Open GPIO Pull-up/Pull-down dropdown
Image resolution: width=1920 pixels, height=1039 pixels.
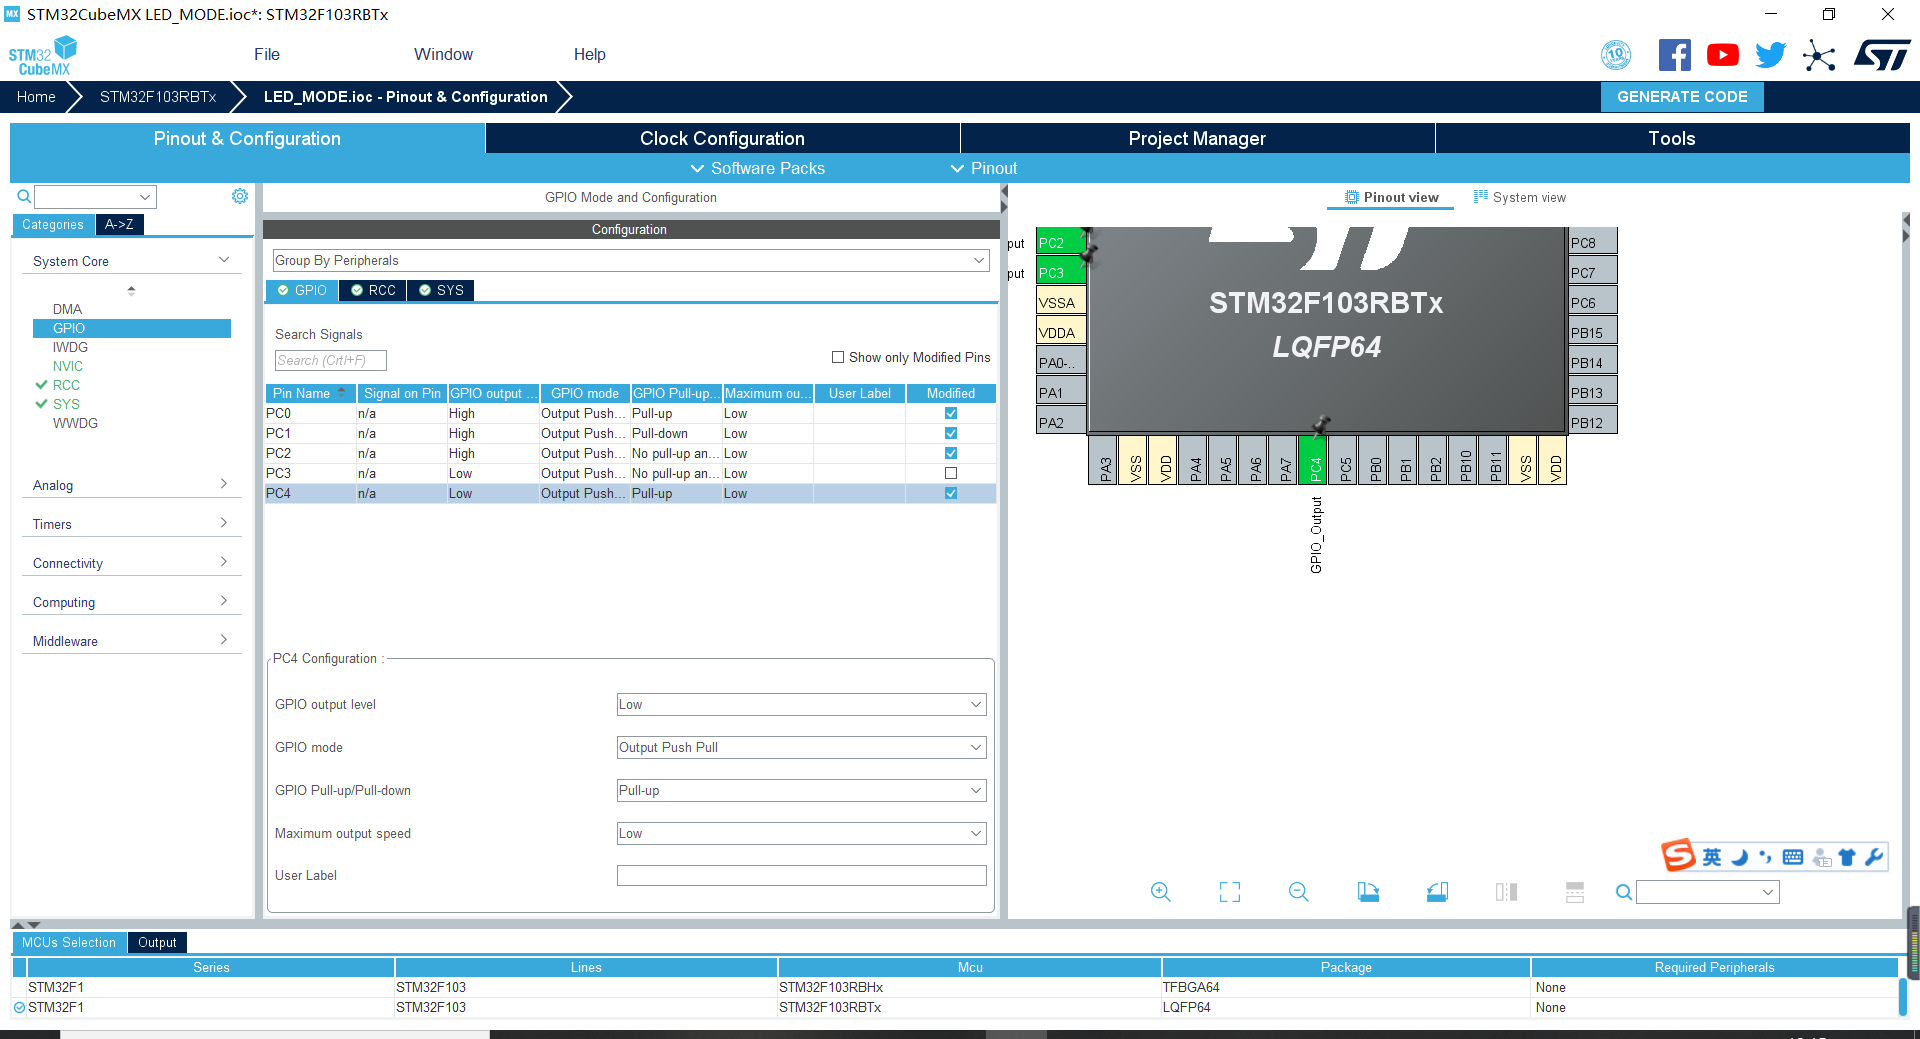pyautogui.click(x=801, y=790)
